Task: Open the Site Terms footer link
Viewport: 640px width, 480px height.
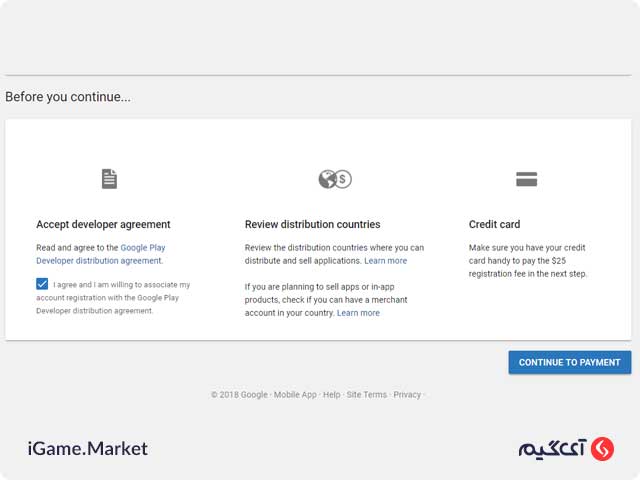Action: coord(367,395)
